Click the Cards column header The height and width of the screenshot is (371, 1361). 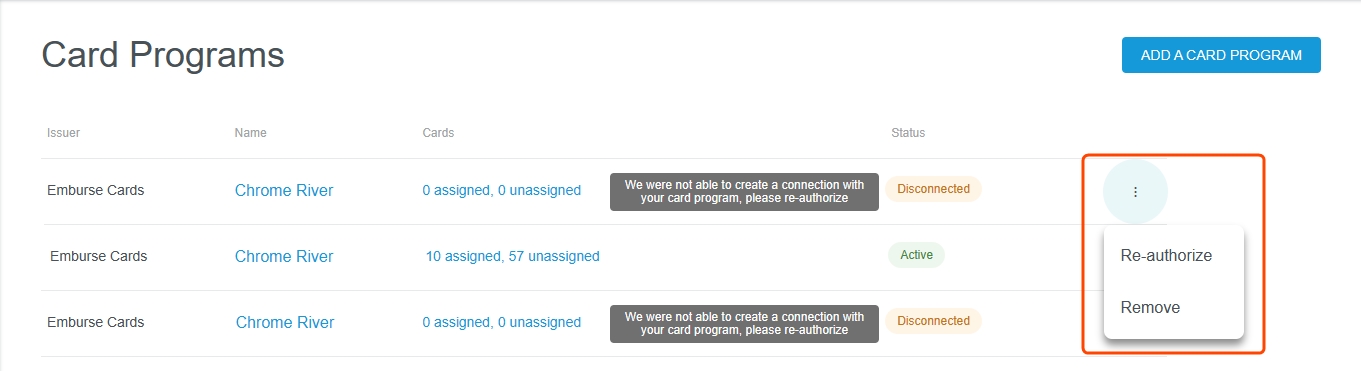[x=439, y=132]
